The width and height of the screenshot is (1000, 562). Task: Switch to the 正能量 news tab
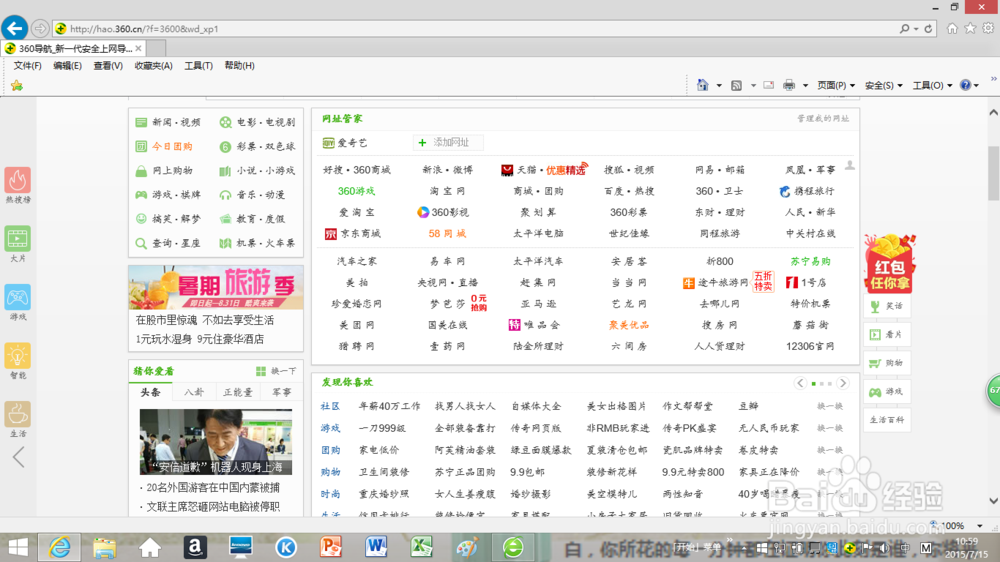pos(237,392)
